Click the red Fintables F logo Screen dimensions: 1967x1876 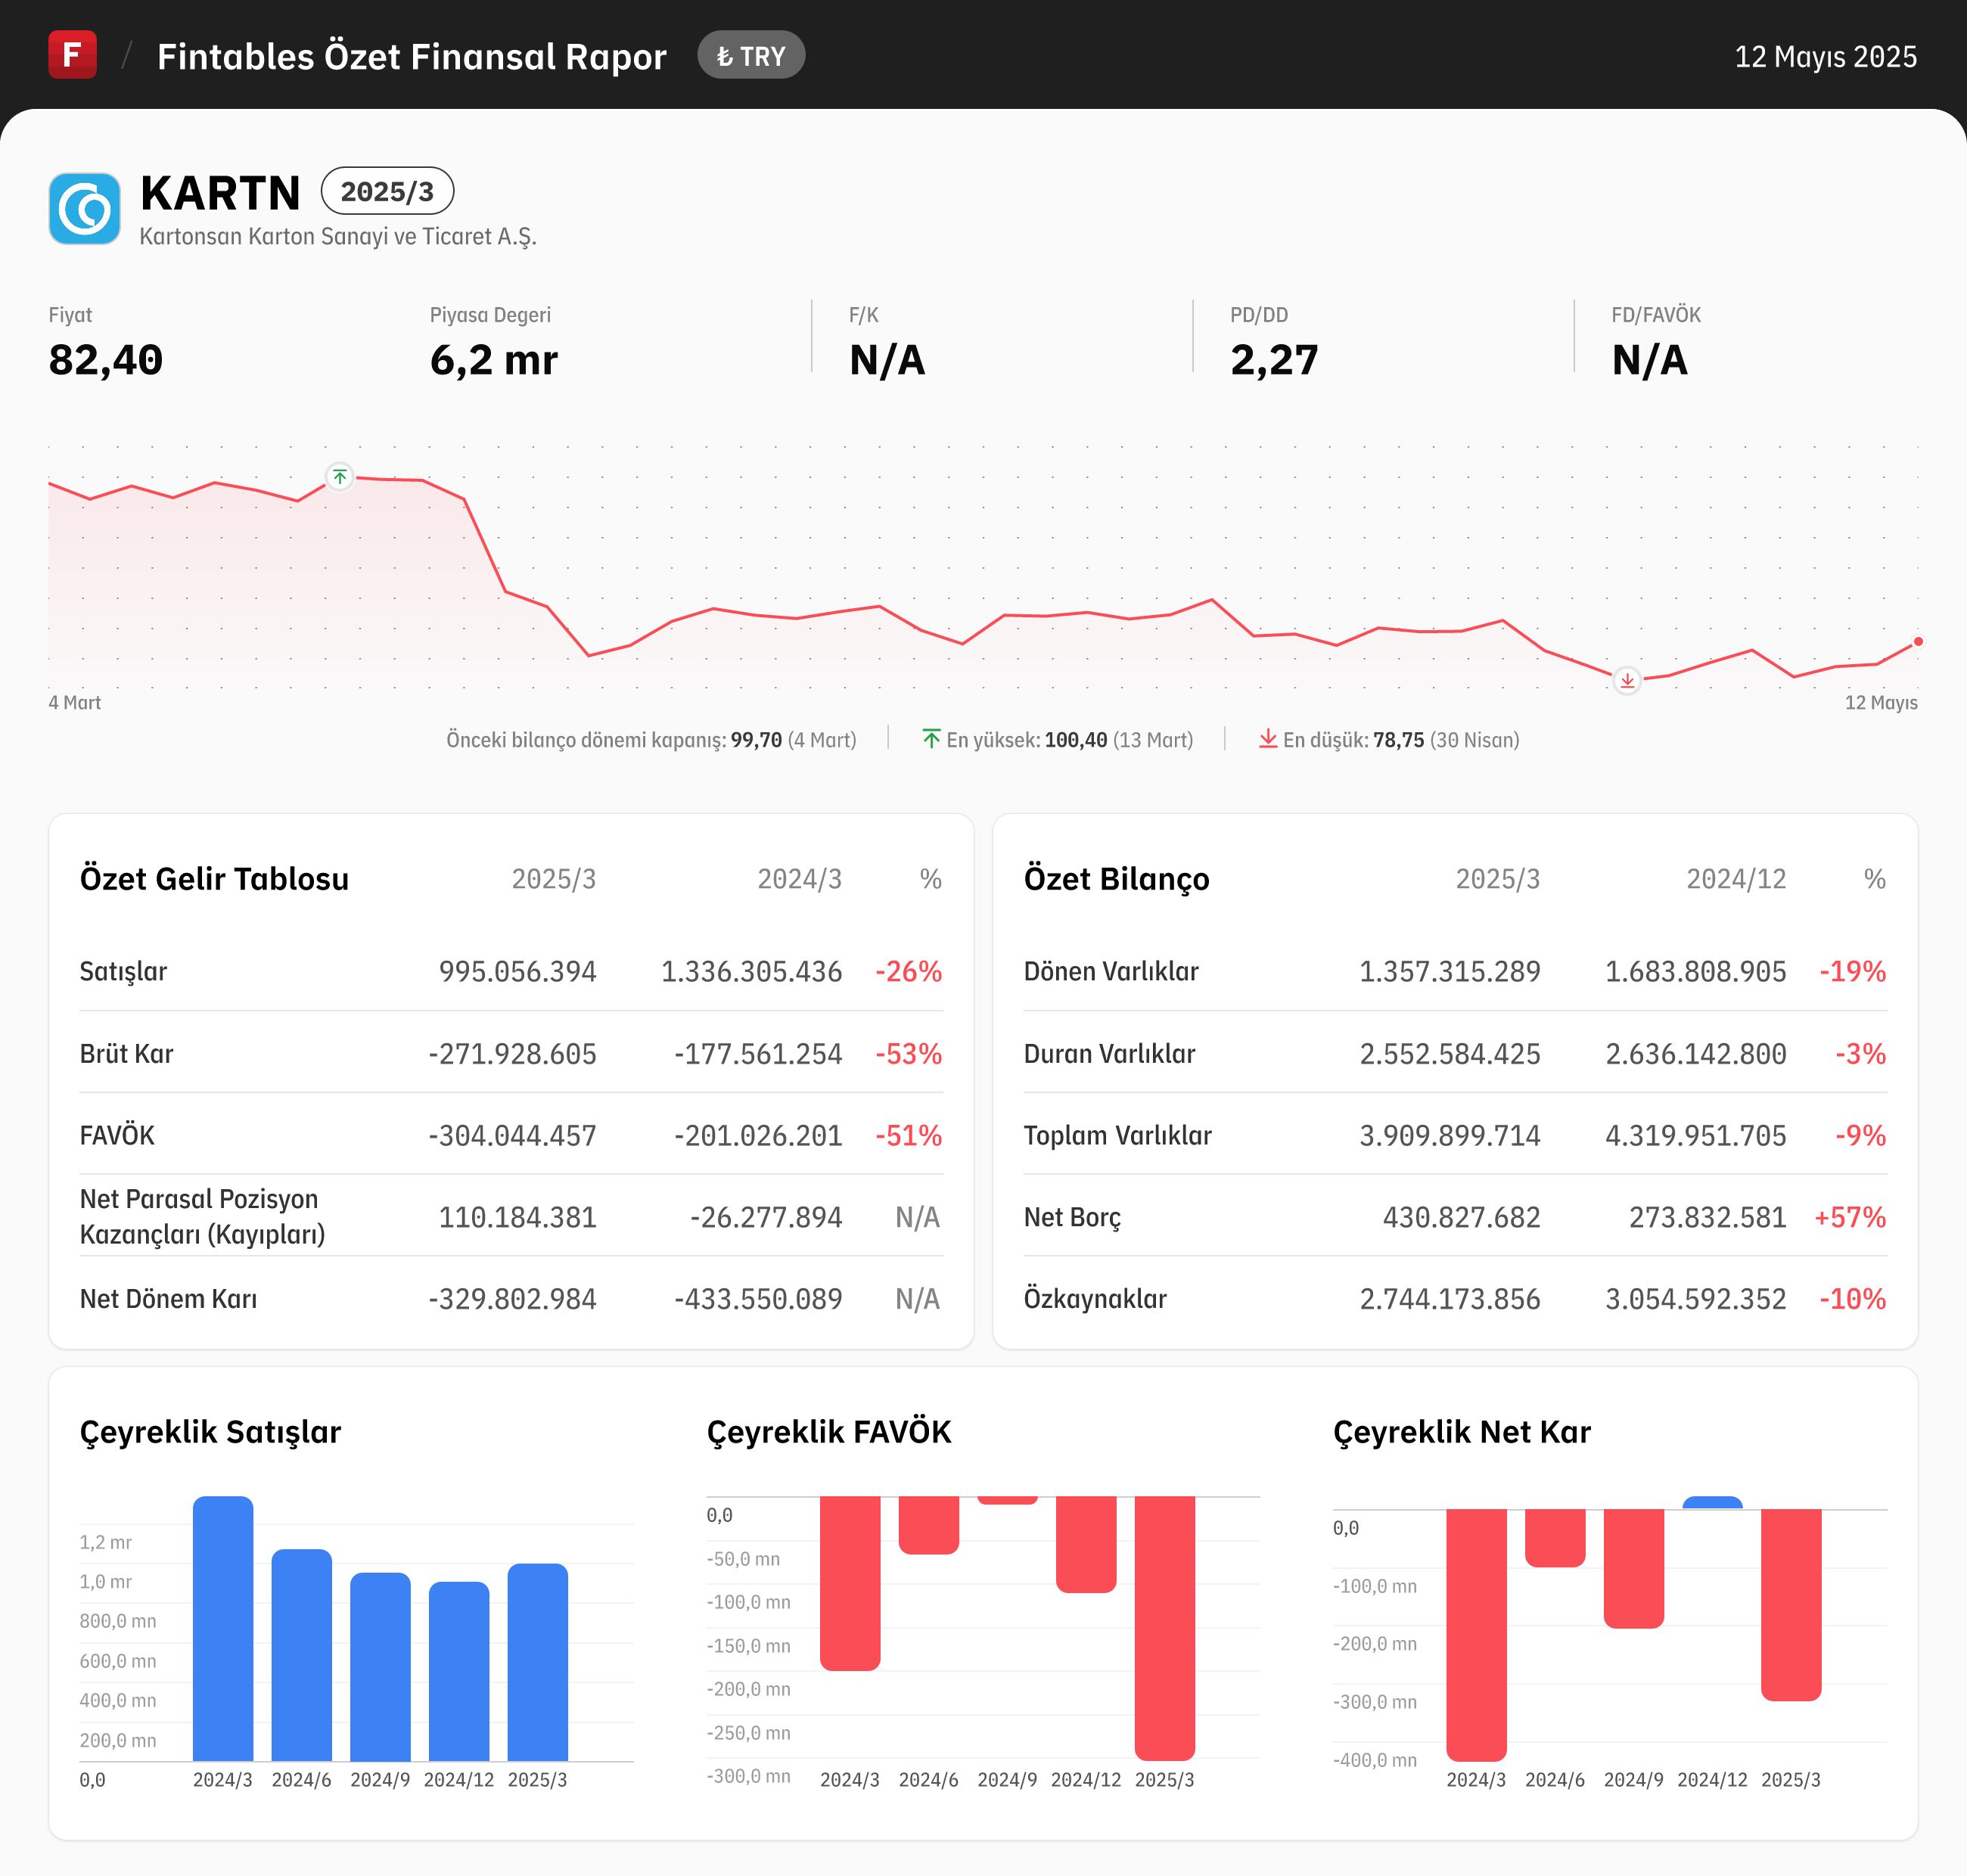(72, 54)
